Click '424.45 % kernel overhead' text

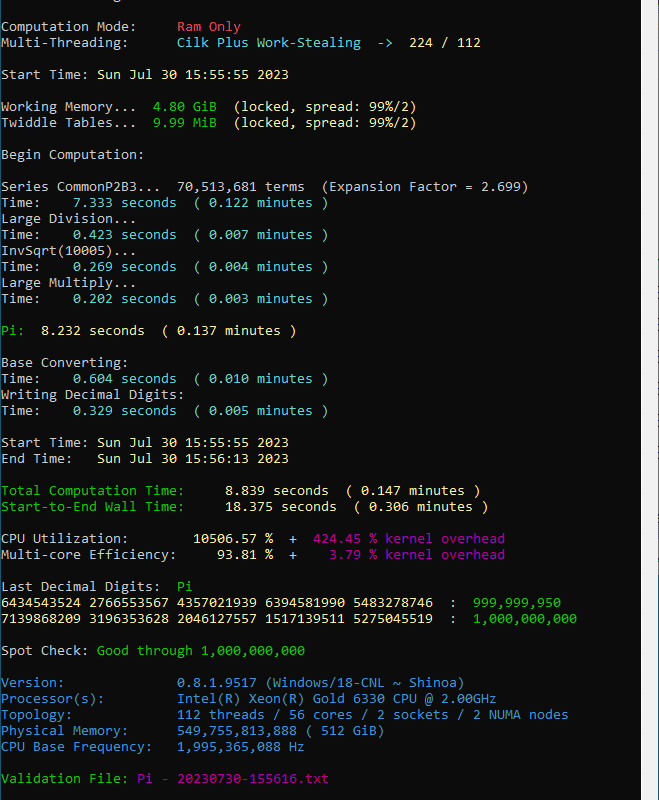409,539
